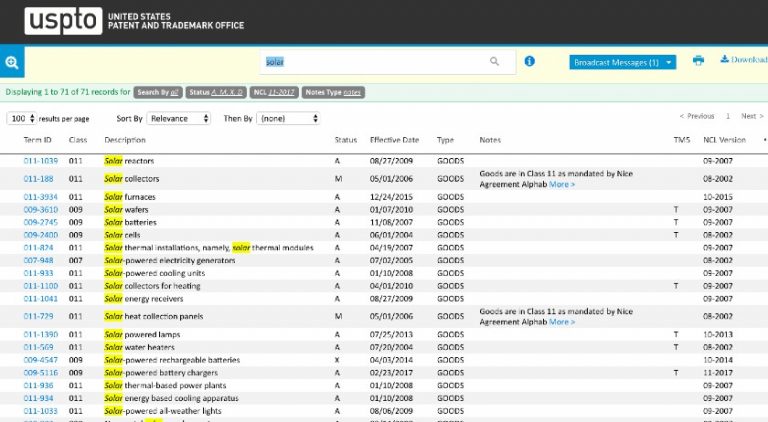This screenshot has height=422, width=768.
Task: Click the USPTO logo
Action: click(x=65, y=21)
